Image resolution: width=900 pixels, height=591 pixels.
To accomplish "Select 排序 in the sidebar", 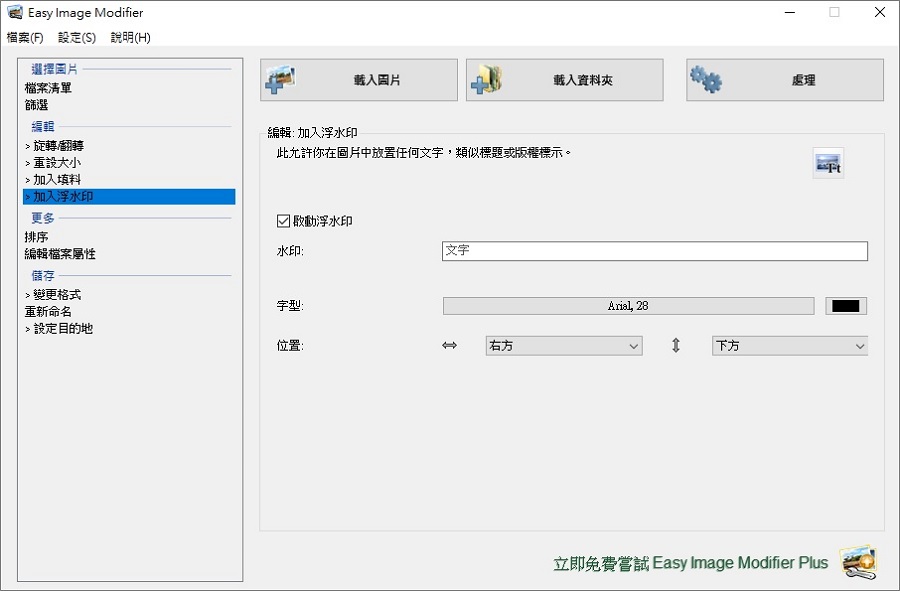I will (x=37, y=237).
